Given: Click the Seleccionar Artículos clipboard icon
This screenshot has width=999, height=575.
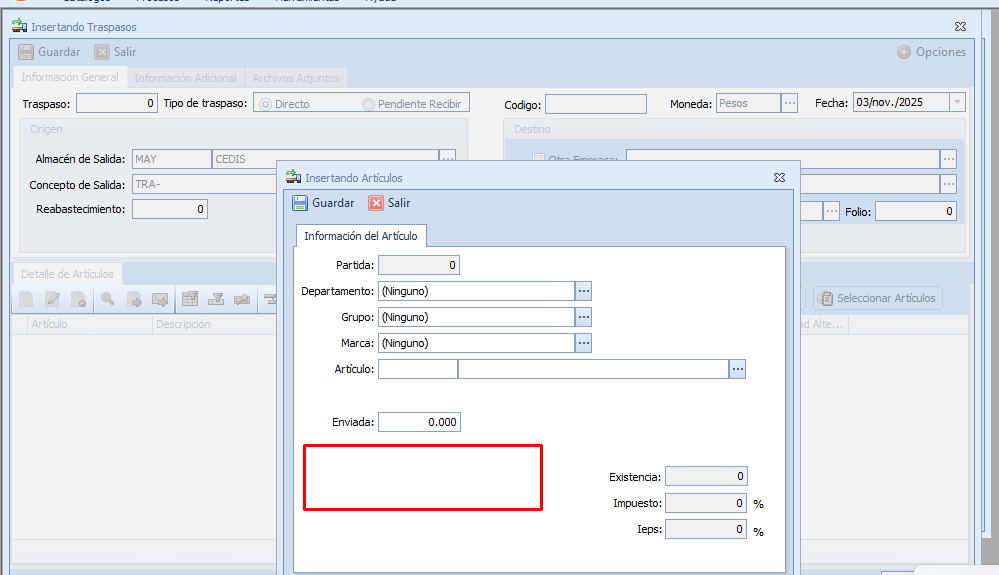Looking at the screenshot, I should click(825, 298).
